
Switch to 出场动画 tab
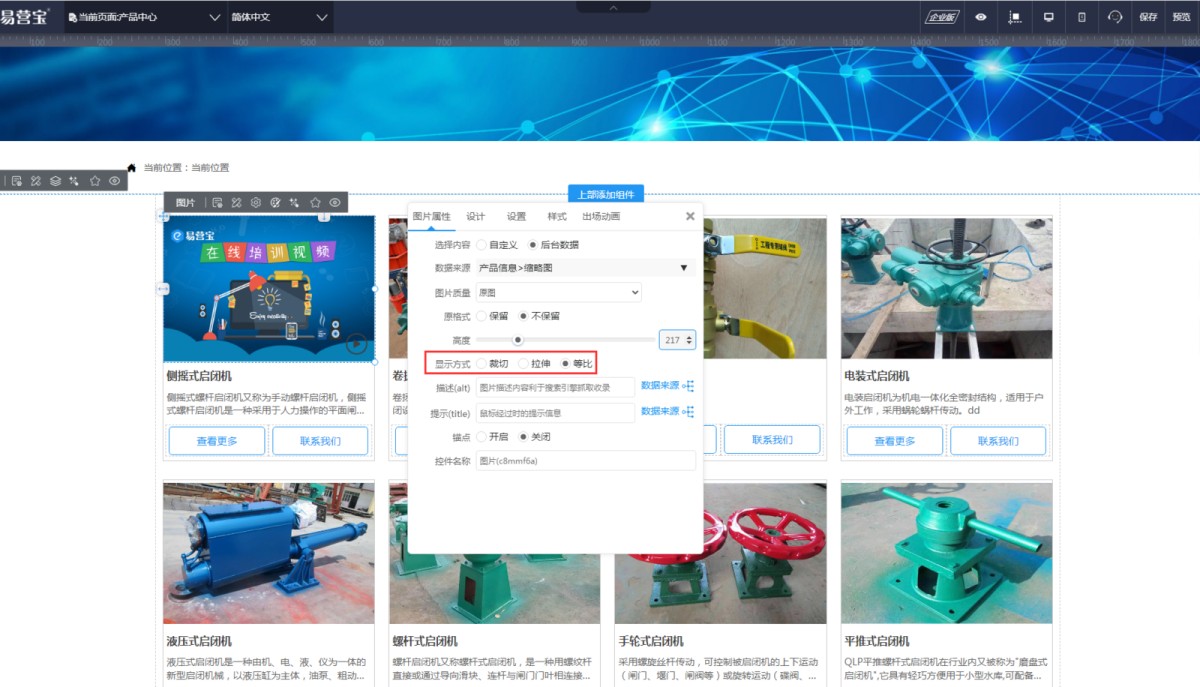point(601,216)
